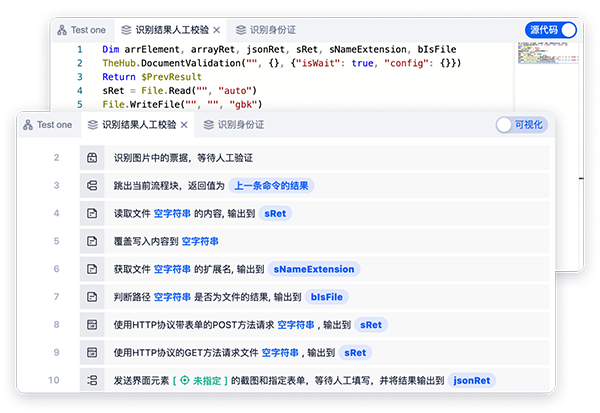Open the Test one tab in the front panel
The width and height of the screenshot is (600, 413).
[x=46, y=125]
